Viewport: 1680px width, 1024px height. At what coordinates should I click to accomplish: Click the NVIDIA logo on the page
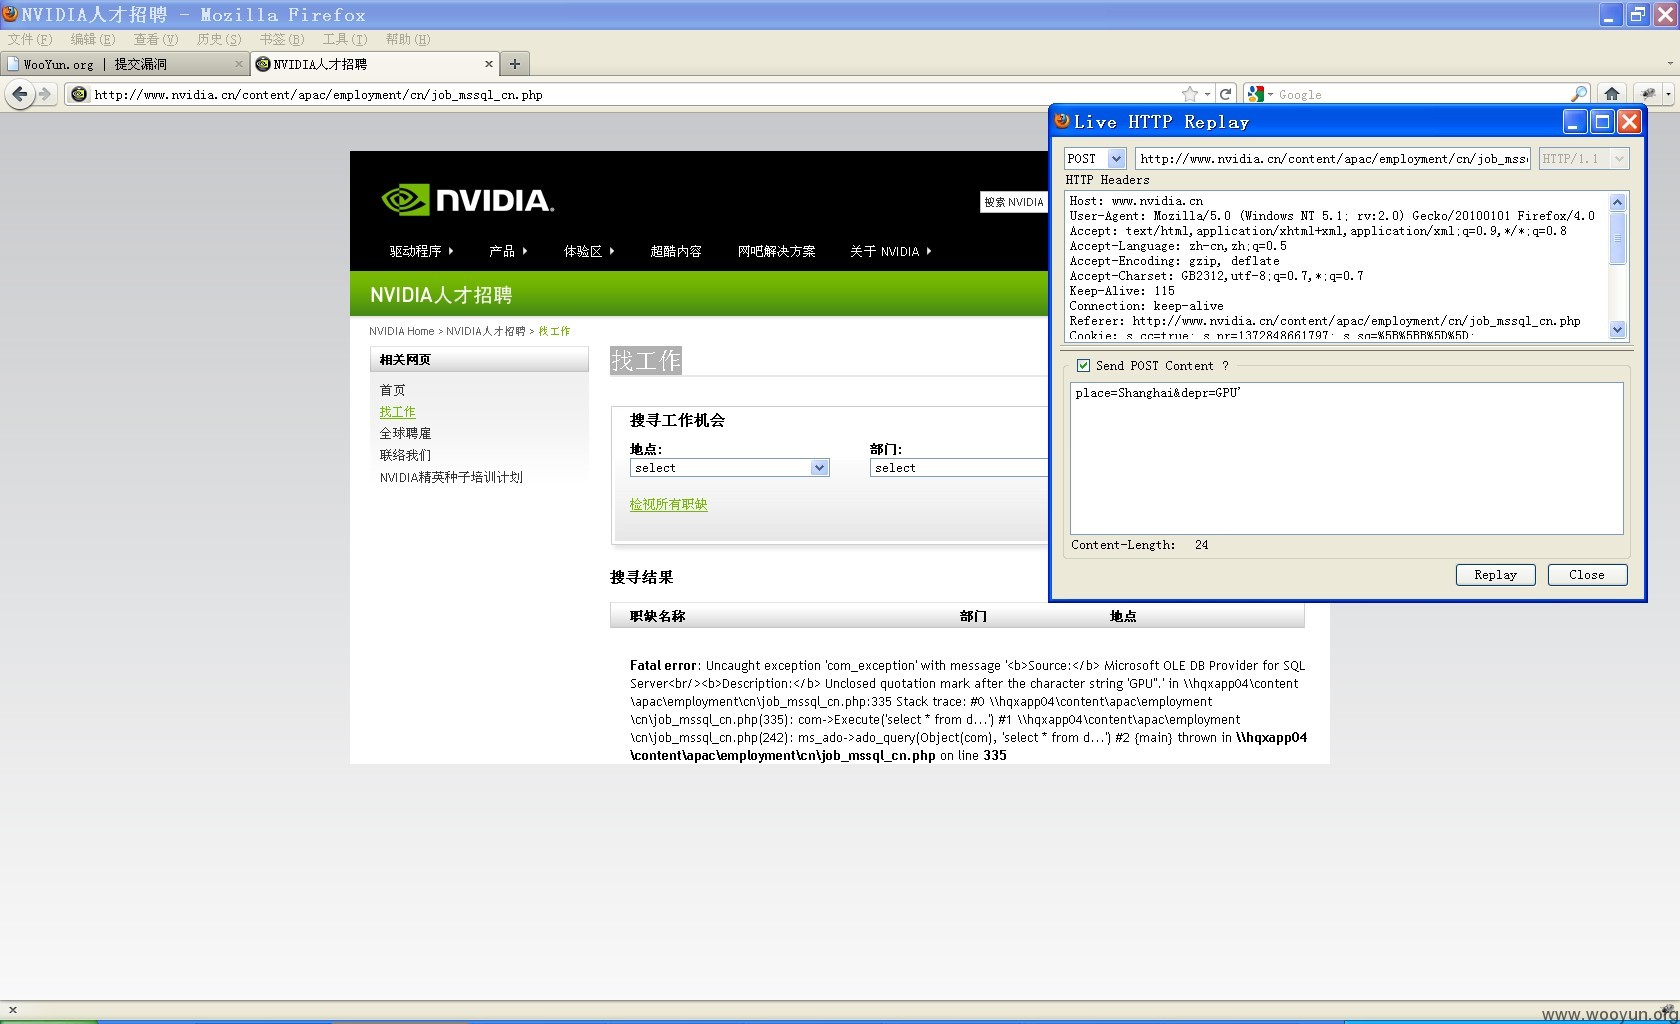coord(468,199)
